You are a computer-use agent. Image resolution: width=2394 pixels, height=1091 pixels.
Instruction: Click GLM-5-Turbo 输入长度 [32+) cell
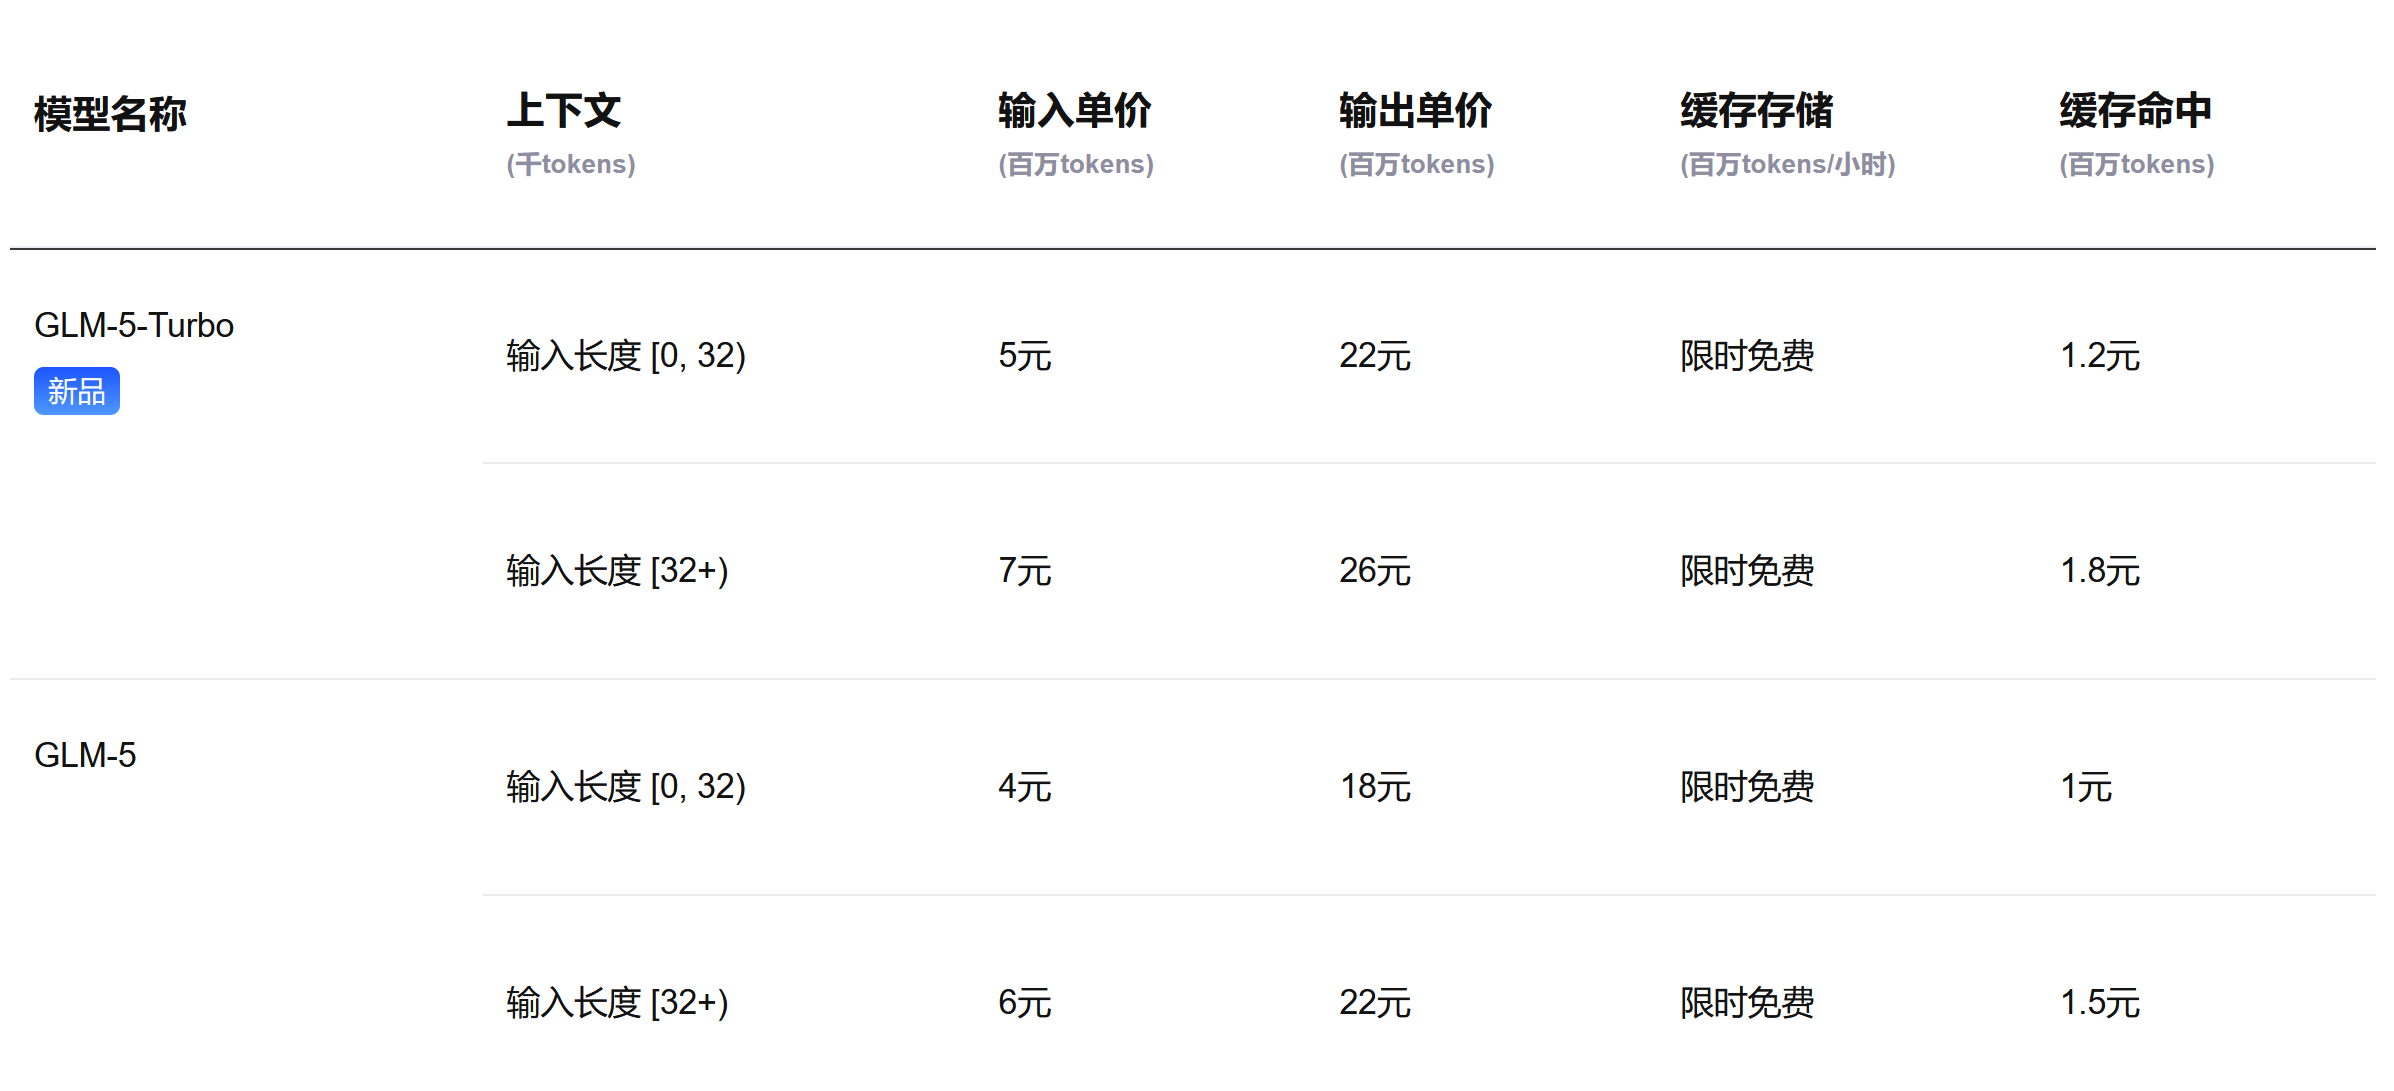[x=617, y=571]
